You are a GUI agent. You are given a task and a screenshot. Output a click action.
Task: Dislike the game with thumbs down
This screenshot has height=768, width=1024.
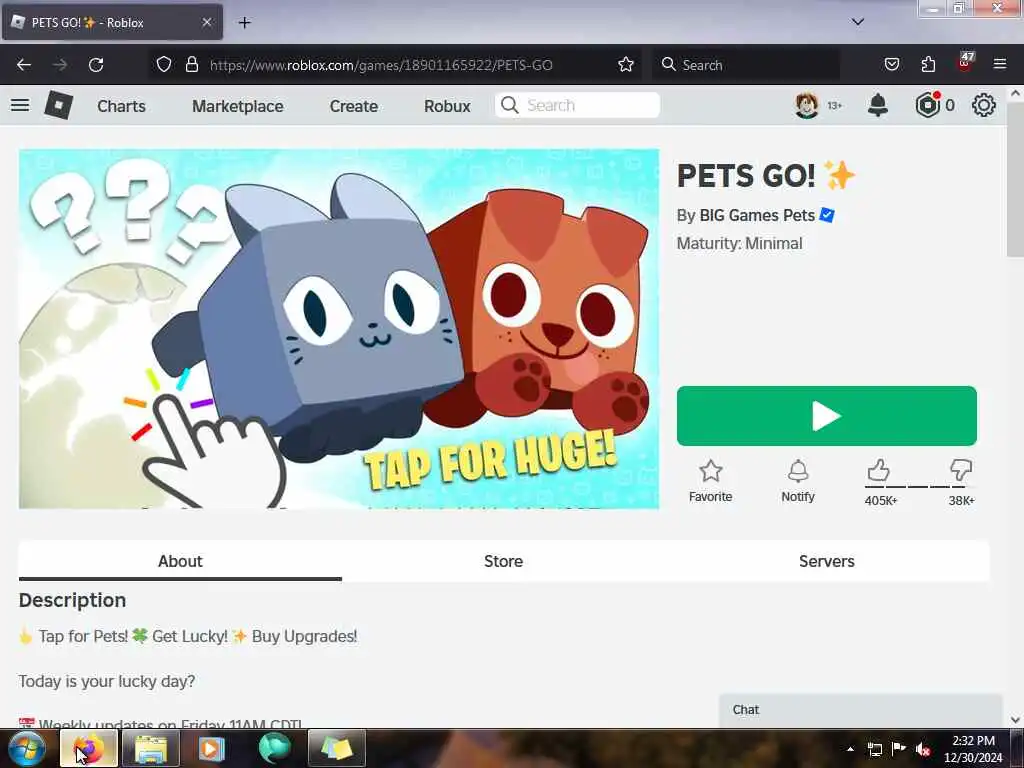(x=961, y=470)
